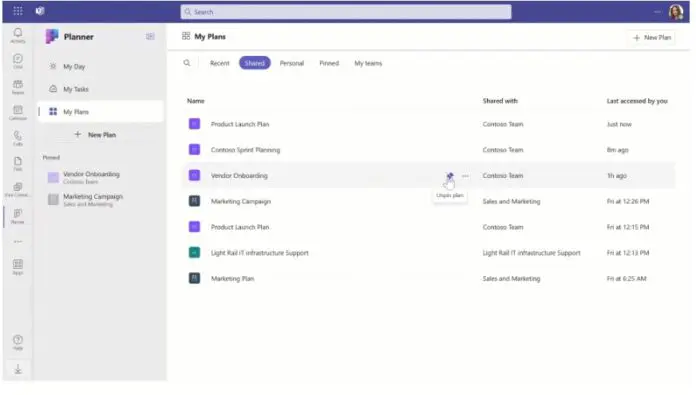Click the 'Just now' access time

(619, 124)
